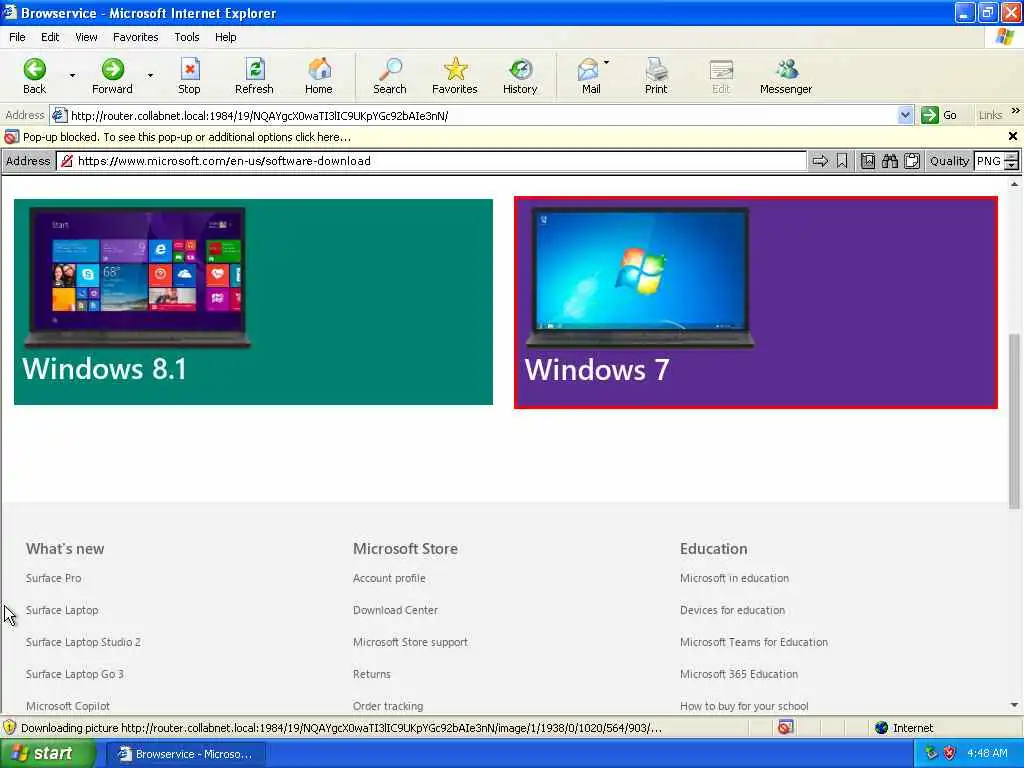Increase Quality with the up stepper

pos(1012,157)
